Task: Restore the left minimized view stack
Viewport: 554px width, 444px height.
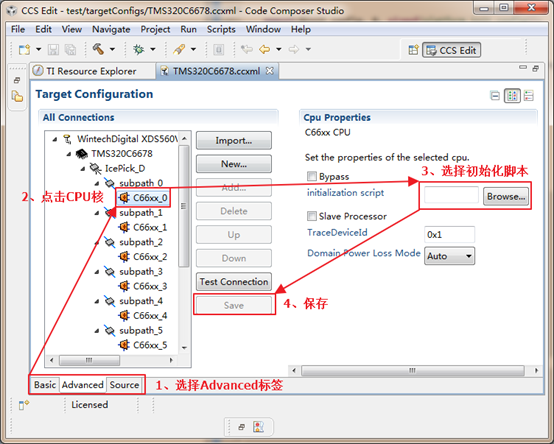Action: point(17,81)
